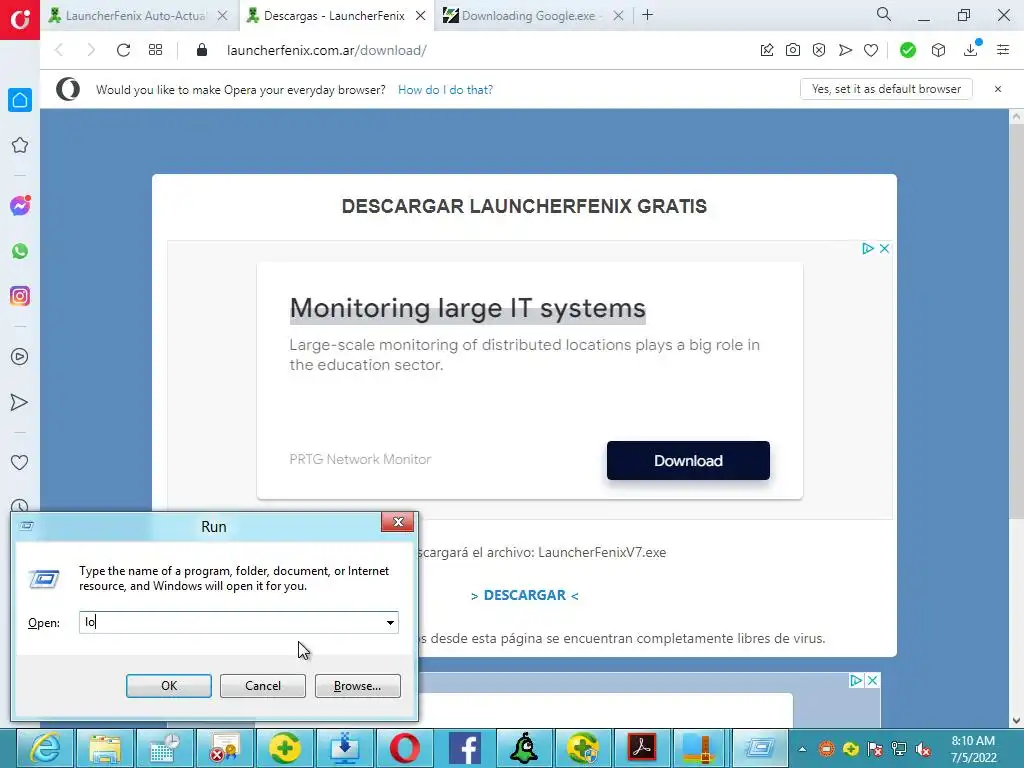Image resolution: width=1024 pixels, height=768 pixels.
Task: Launch Instagram from the Opera sidebar
Action: (x=20, y=296)
